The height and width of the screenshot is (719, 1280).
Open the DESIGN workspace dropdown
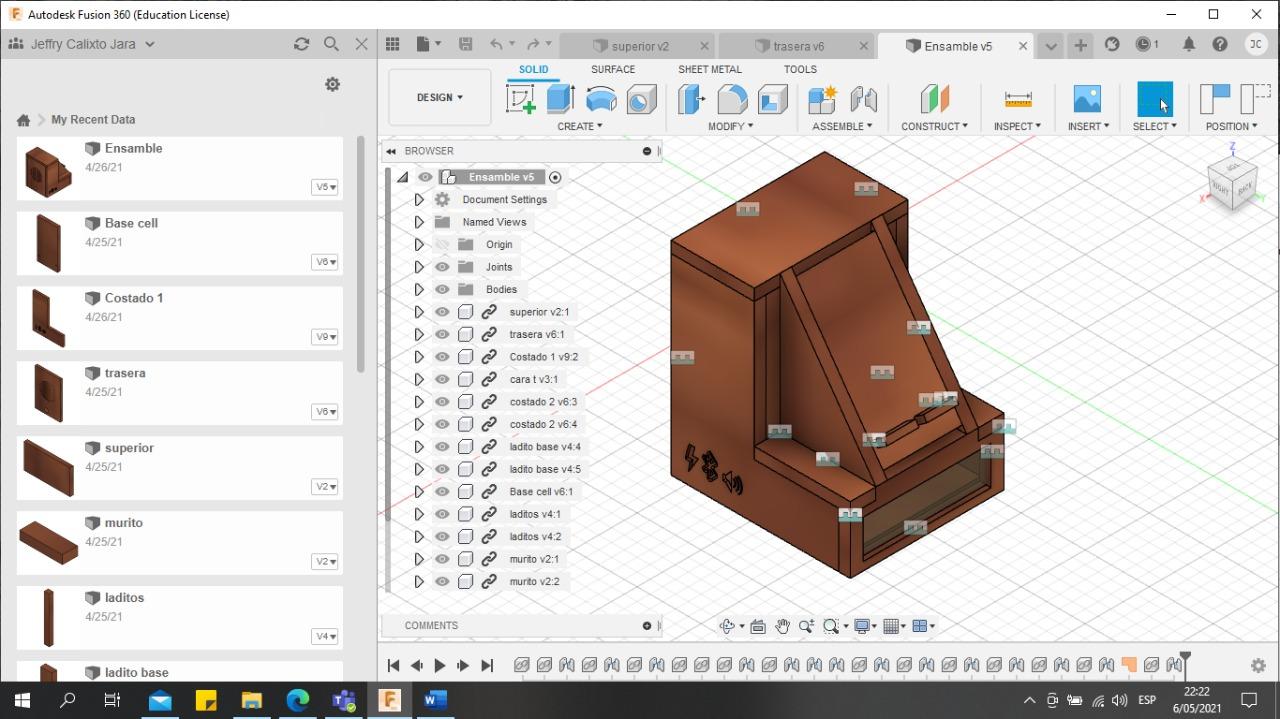(x=439, y=97)
